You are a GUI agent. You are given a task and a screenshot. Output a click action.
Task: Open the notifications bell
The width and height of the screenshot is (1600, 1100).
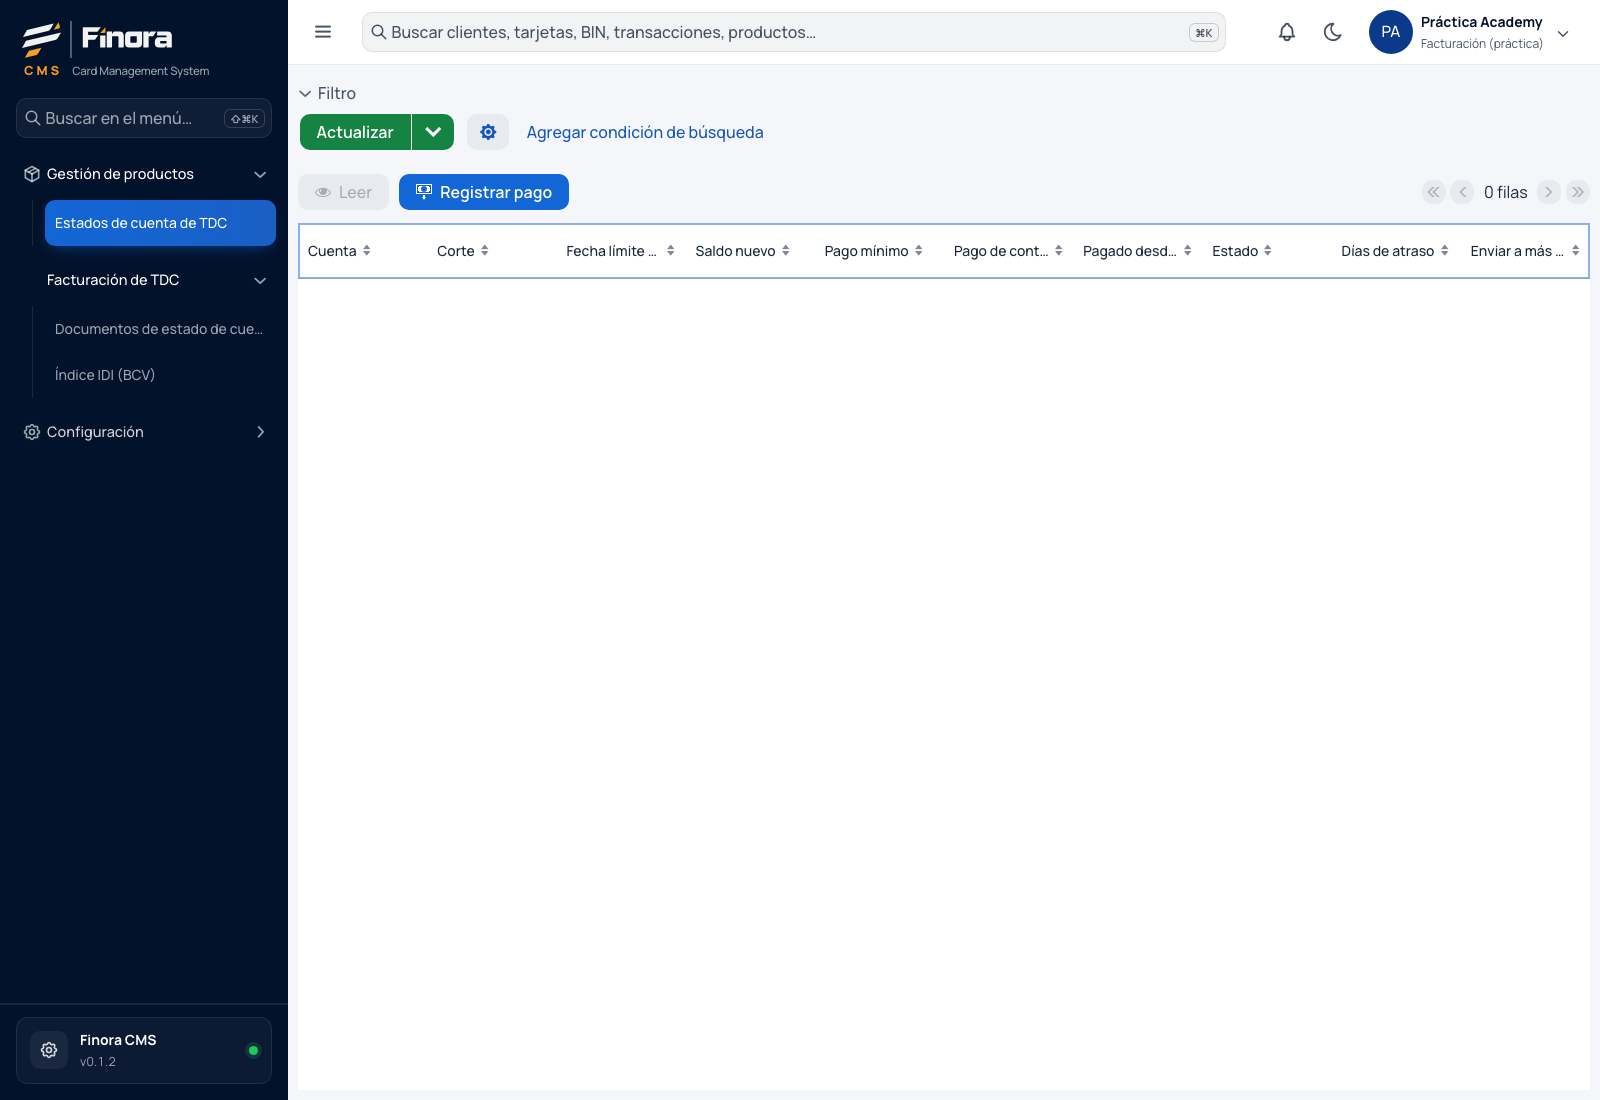[x=1287, y=32]
